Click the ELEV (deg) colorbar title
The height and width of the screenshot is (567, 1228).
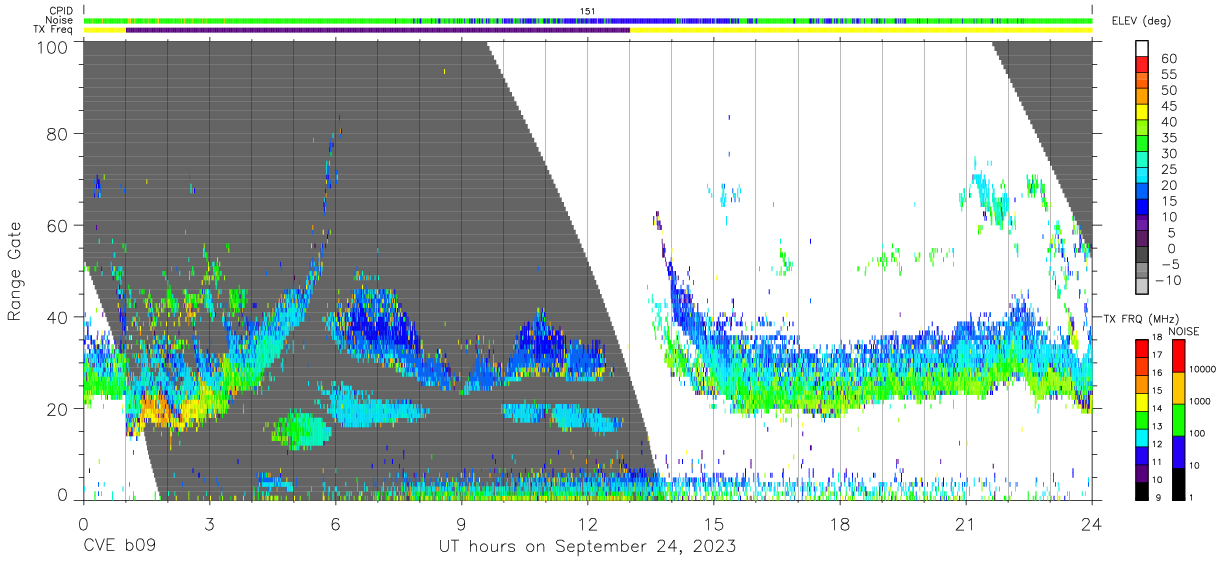1139,20
